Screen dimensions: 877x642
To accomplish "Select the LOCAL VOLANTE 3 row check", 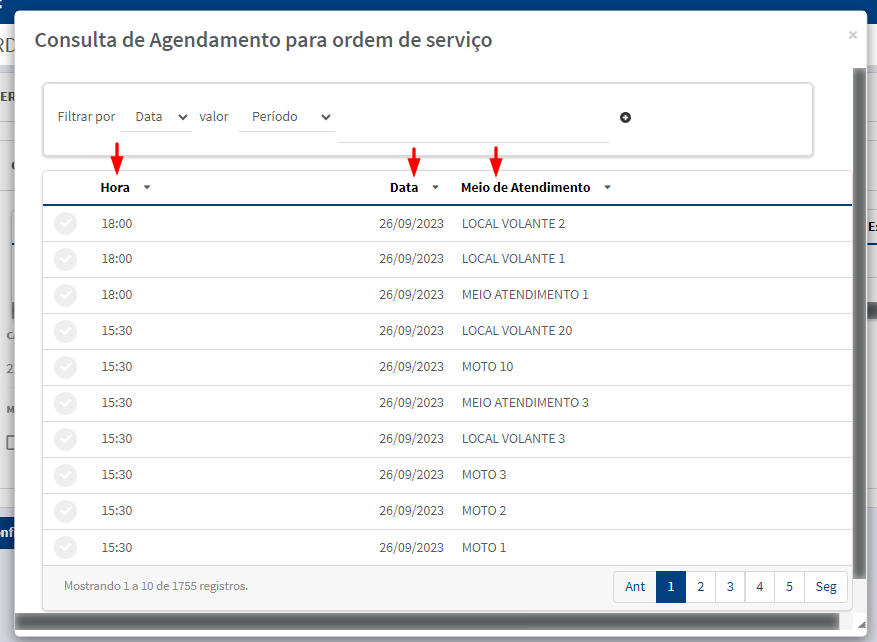I will (x=65, y=439).
